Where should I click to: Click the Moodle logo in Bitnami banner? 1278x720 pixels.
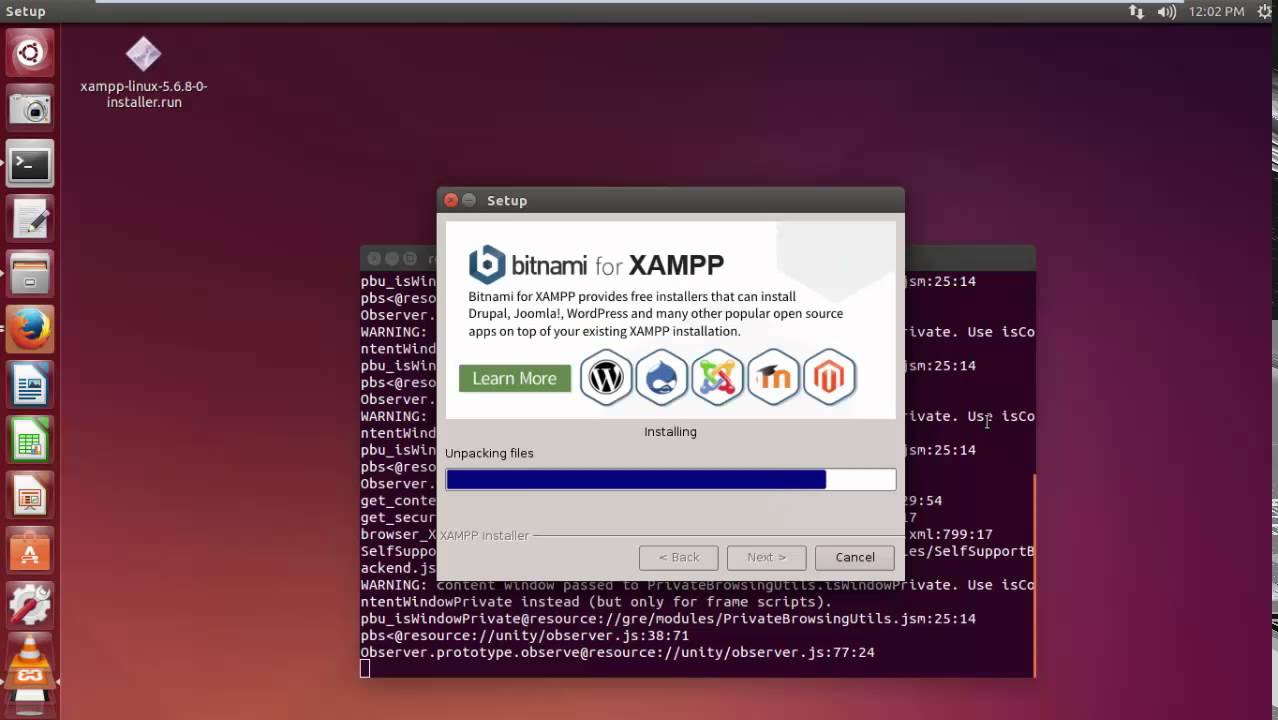774,377
